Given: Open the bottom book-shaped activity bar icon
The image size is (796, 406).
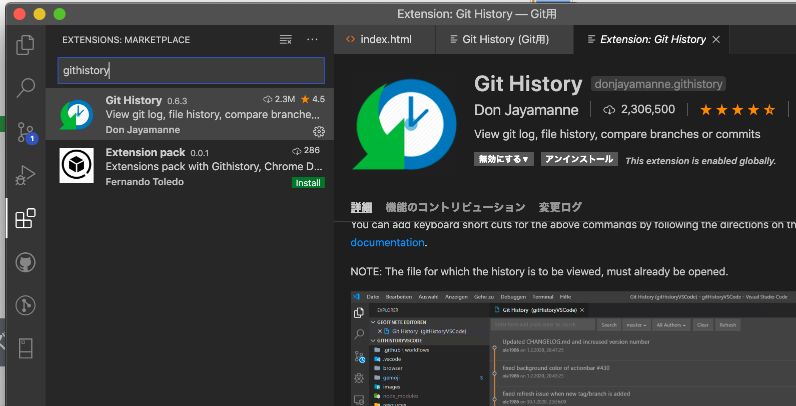Looking at the screenshot, I should [25, 348].
